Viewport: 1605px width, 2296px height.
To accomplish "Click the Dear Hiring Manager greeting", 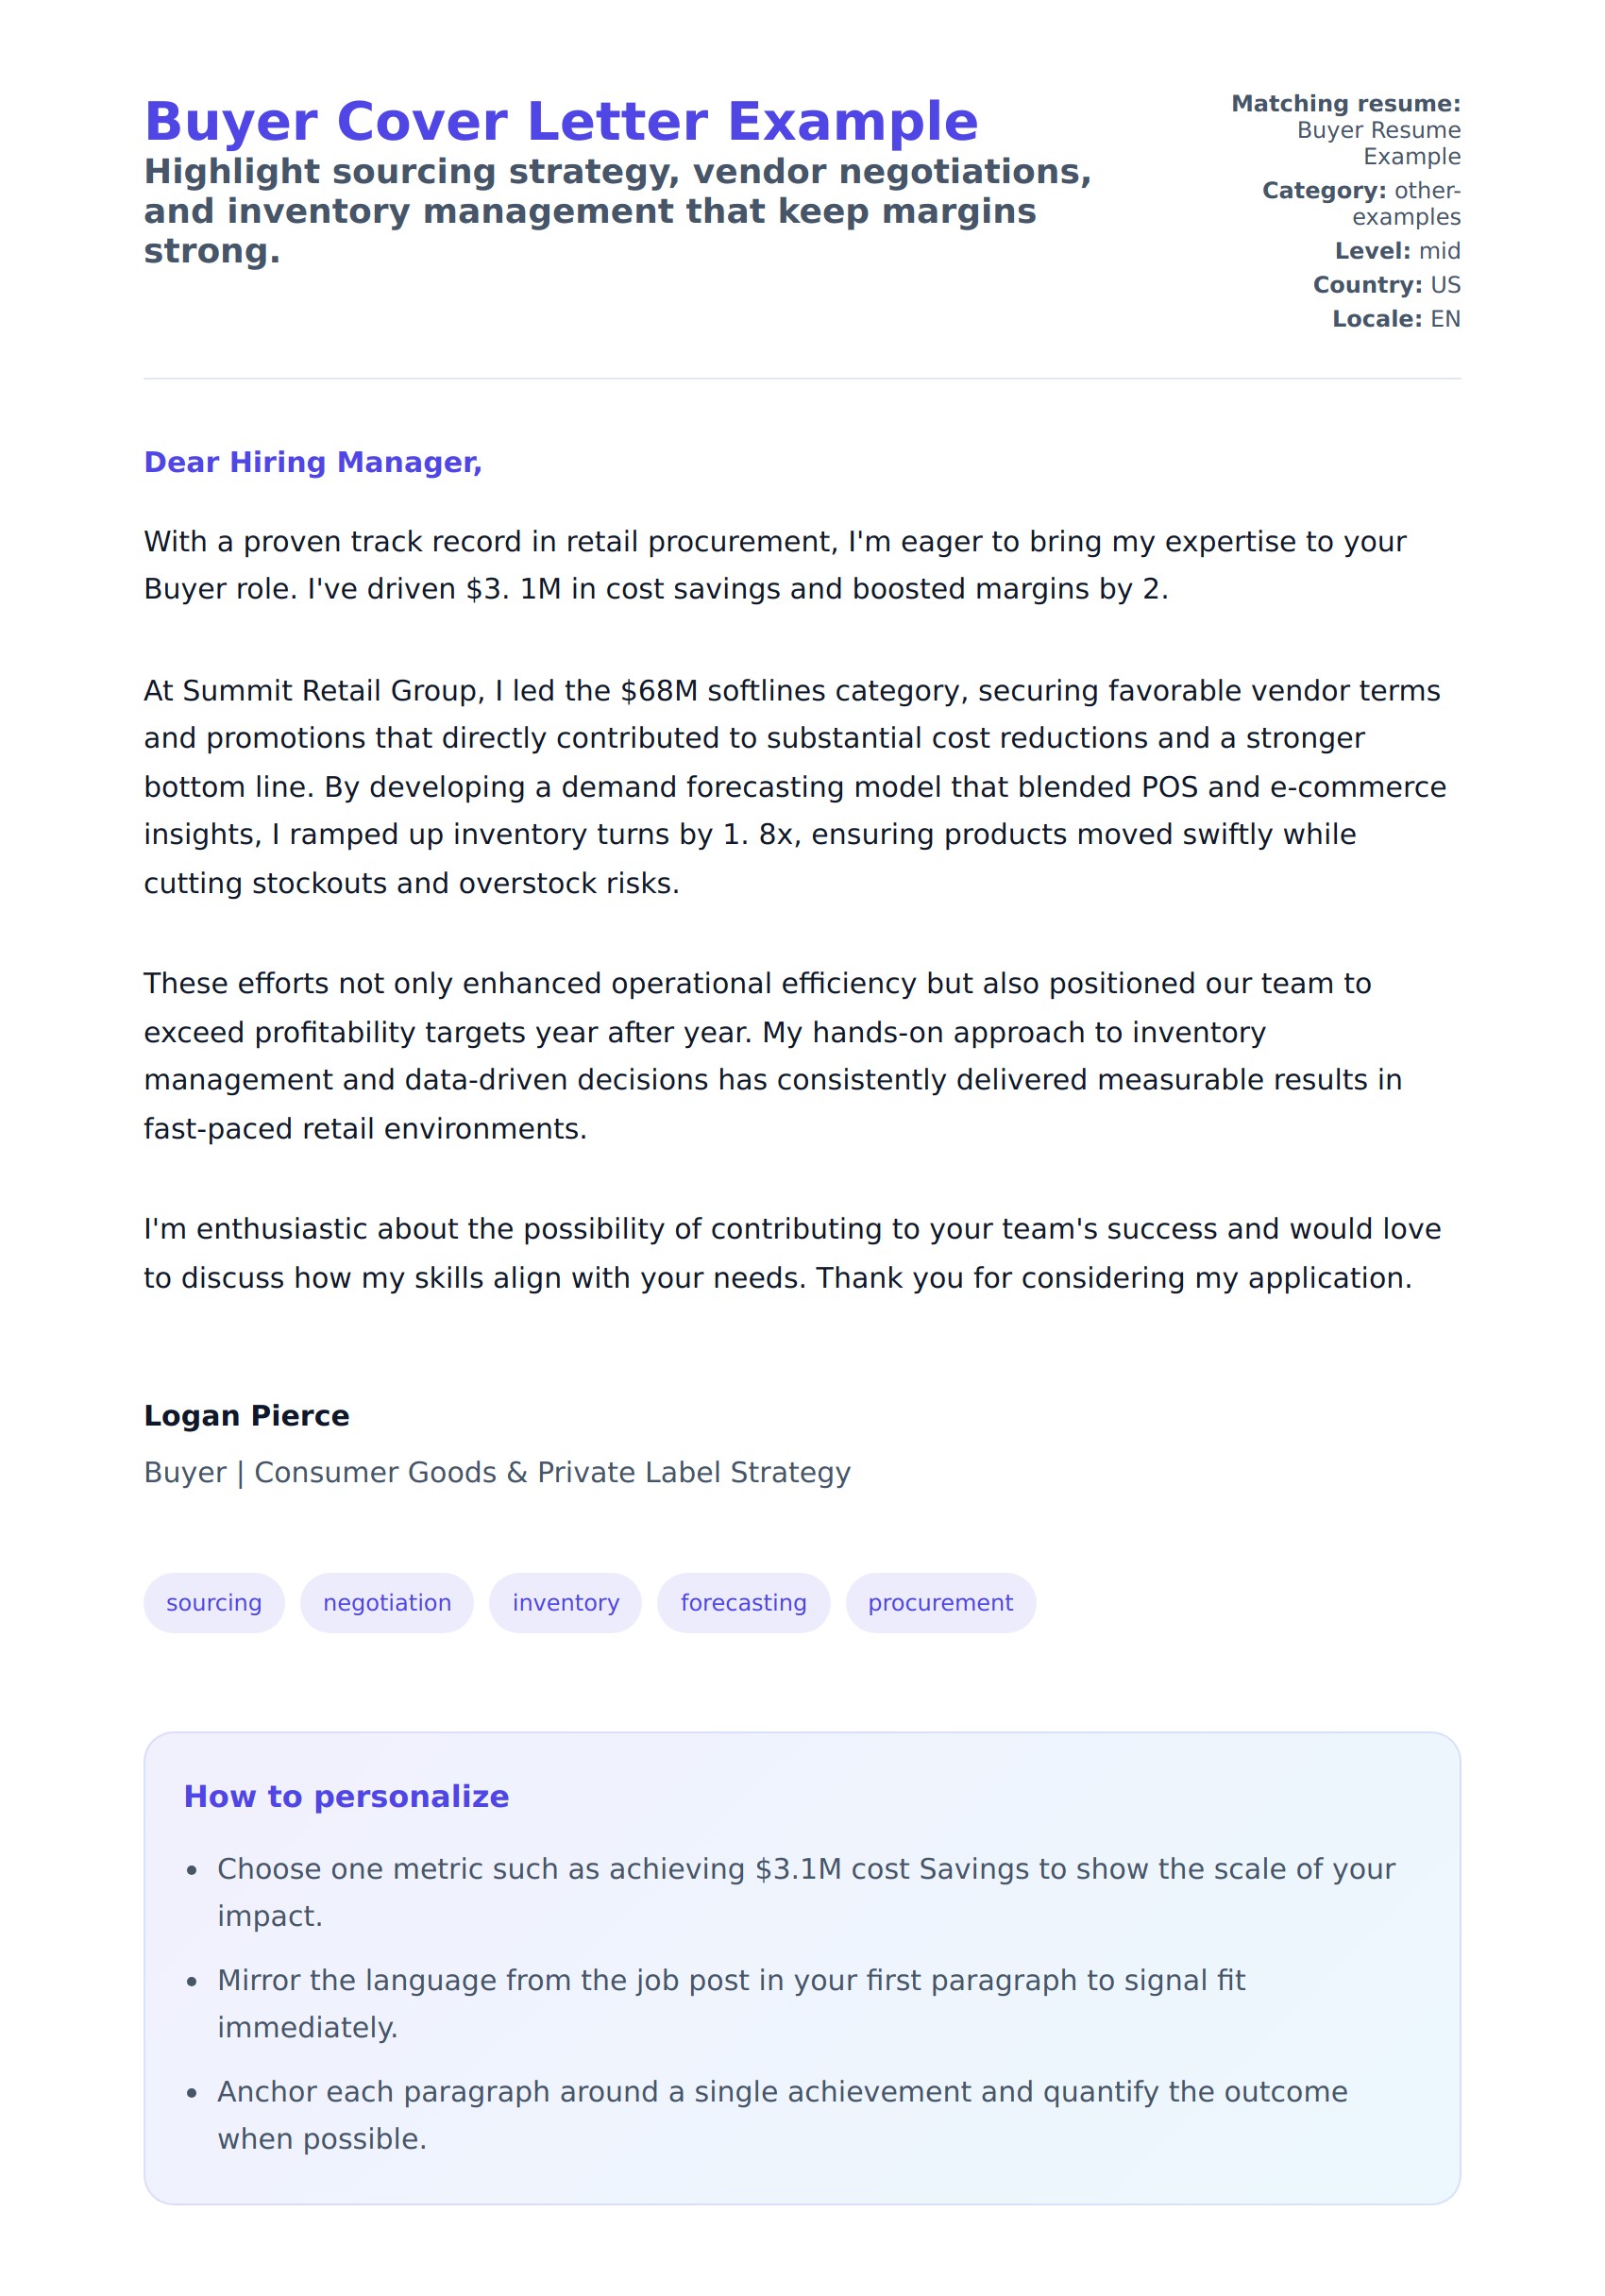I will point(313,462).
